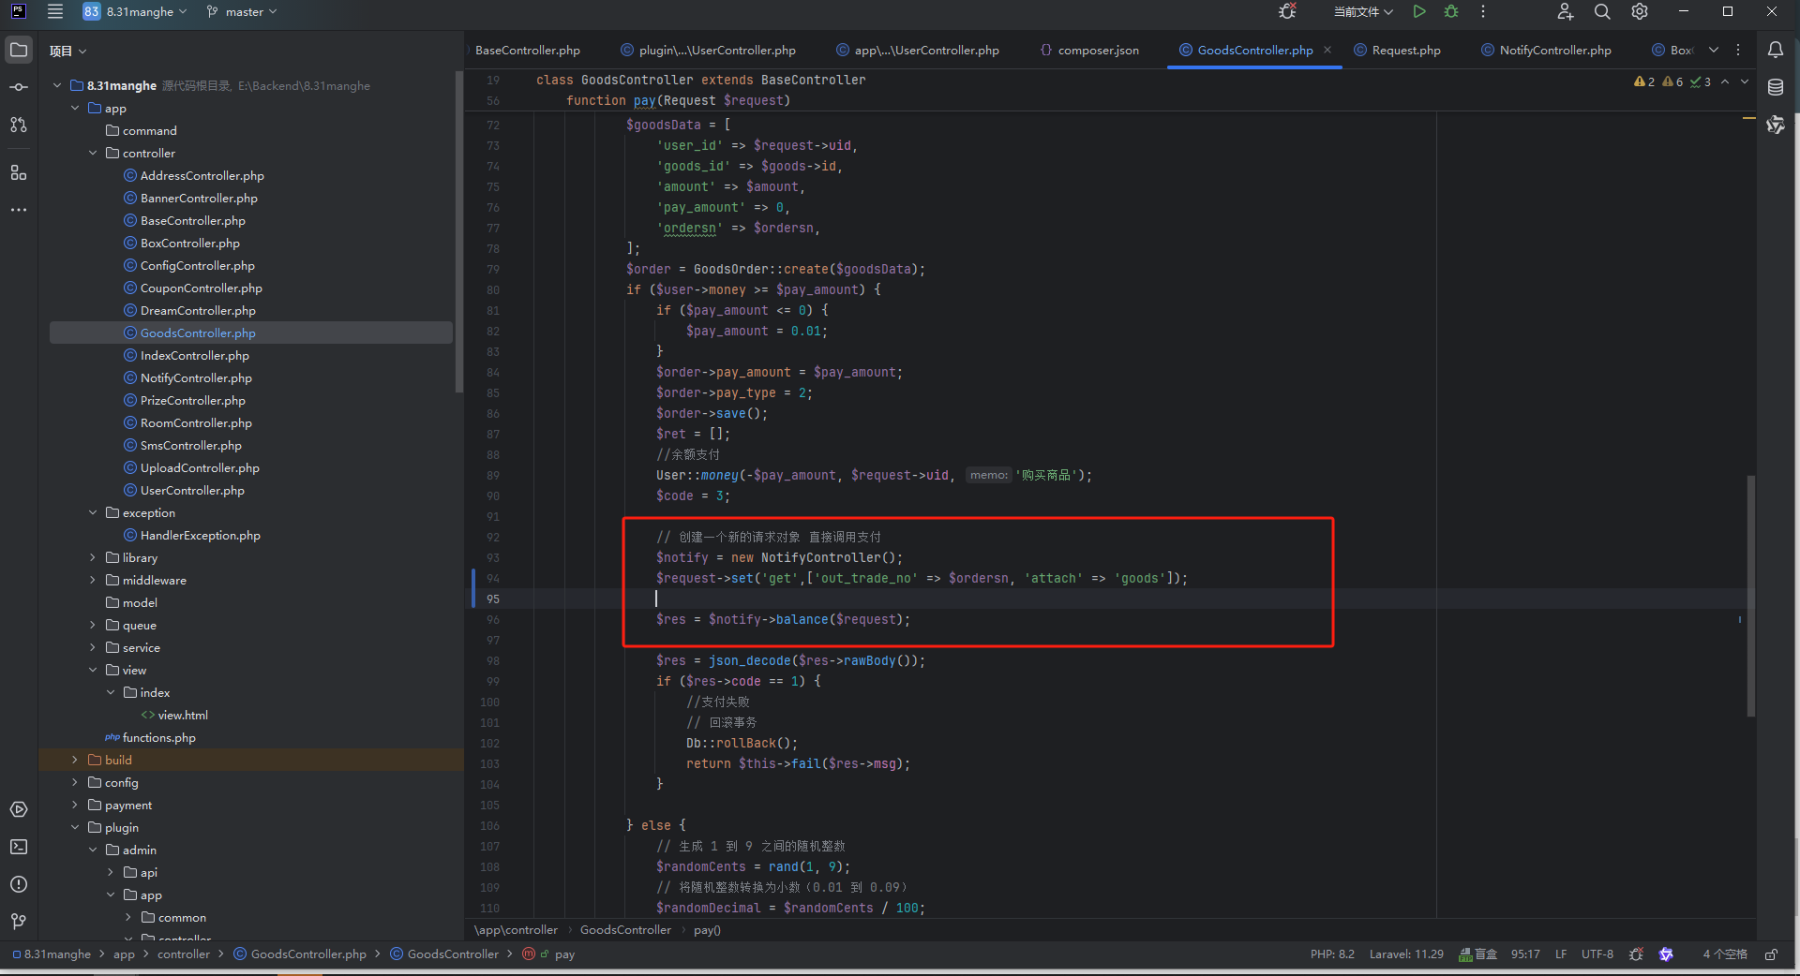1800x976 pixels.
Task: Open the main hamburger menu
Action: (55, 12)
